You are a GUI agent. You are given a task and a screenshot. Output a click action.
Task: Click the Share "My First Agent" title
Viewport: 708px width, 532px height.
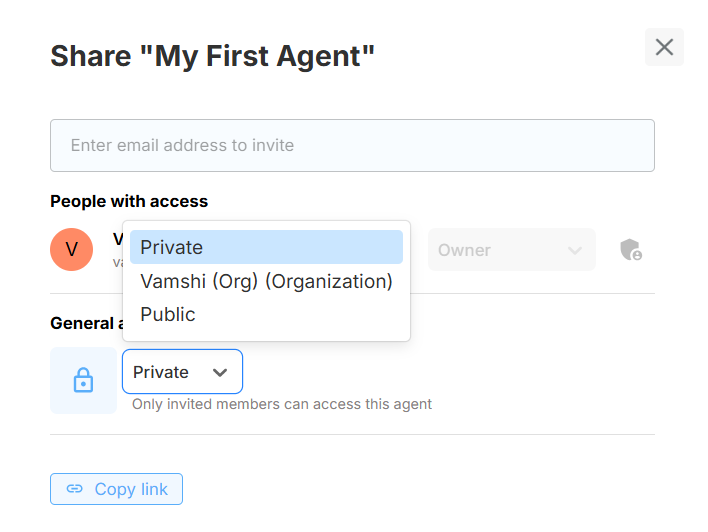212,55
